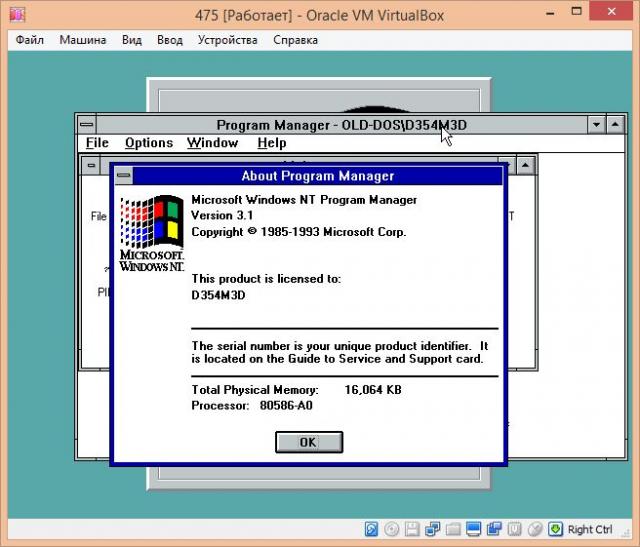Click the OK button in About dialog

click(x=309, y=442)
